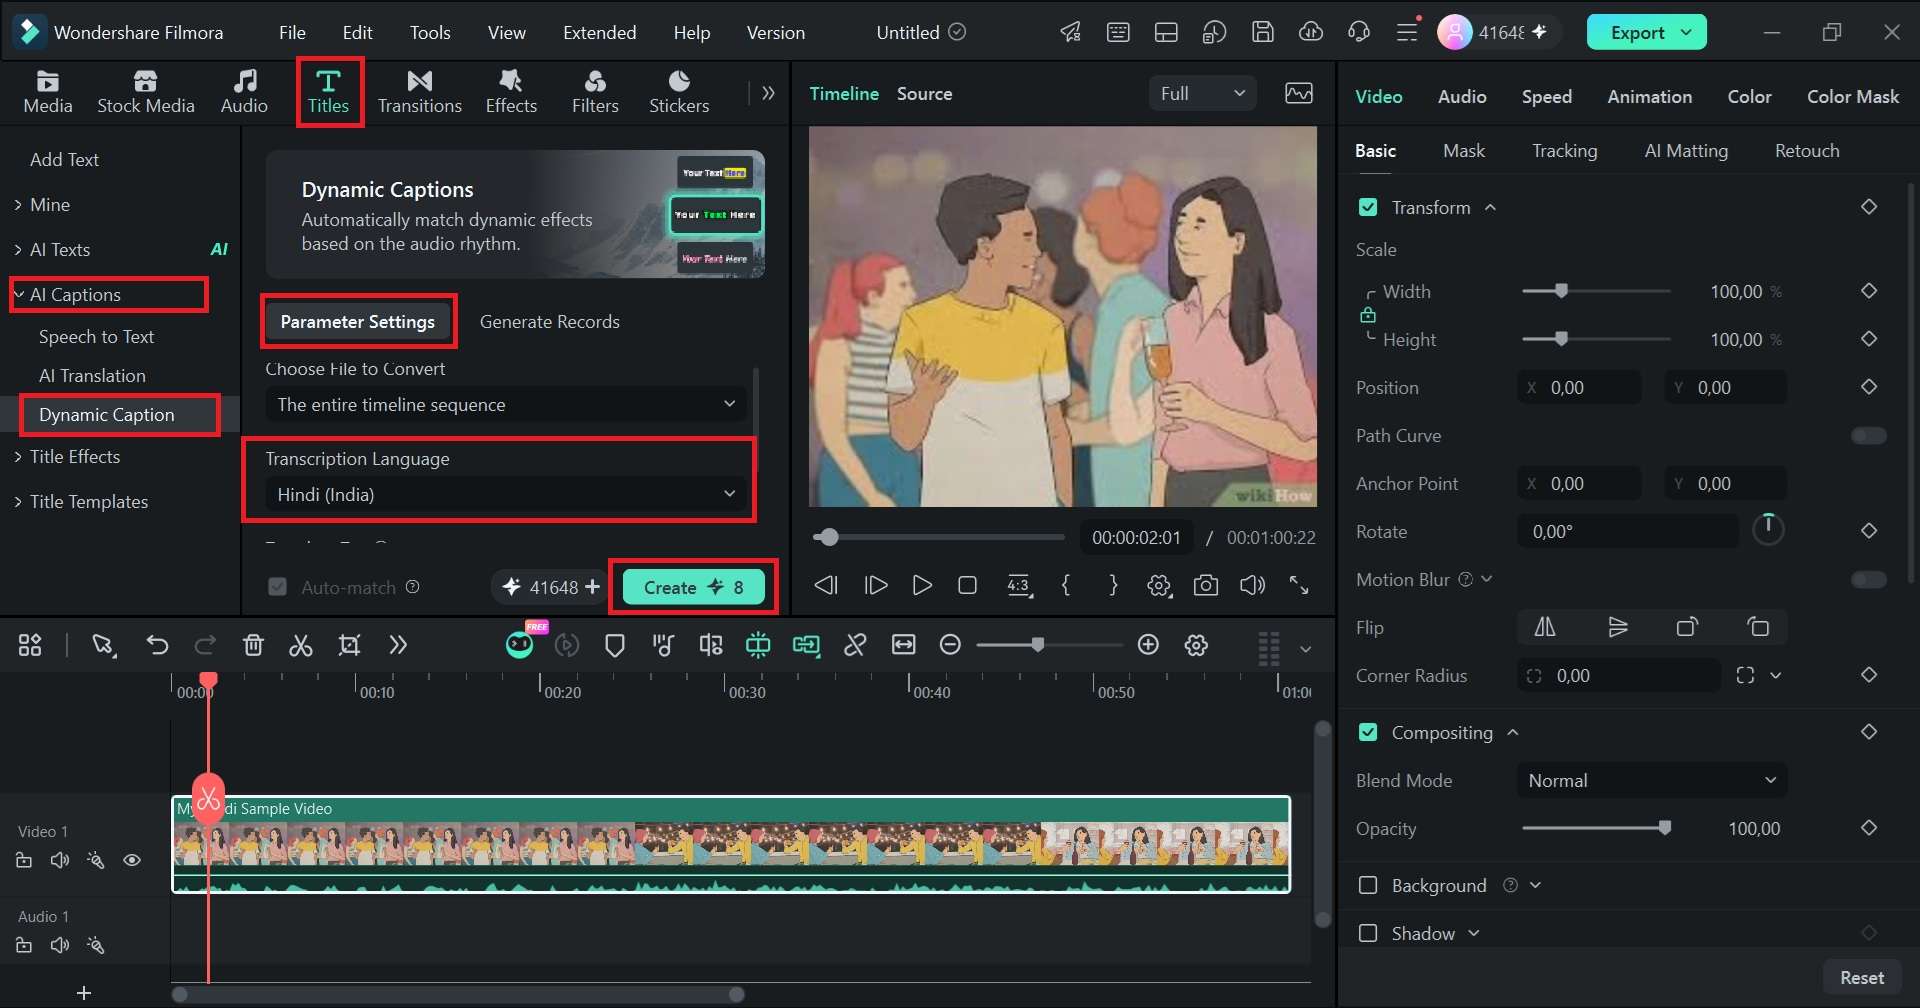
Task: Click the layout grid icon in timeline toolbar
Action: pyautogui.click(x=30, y=645)
